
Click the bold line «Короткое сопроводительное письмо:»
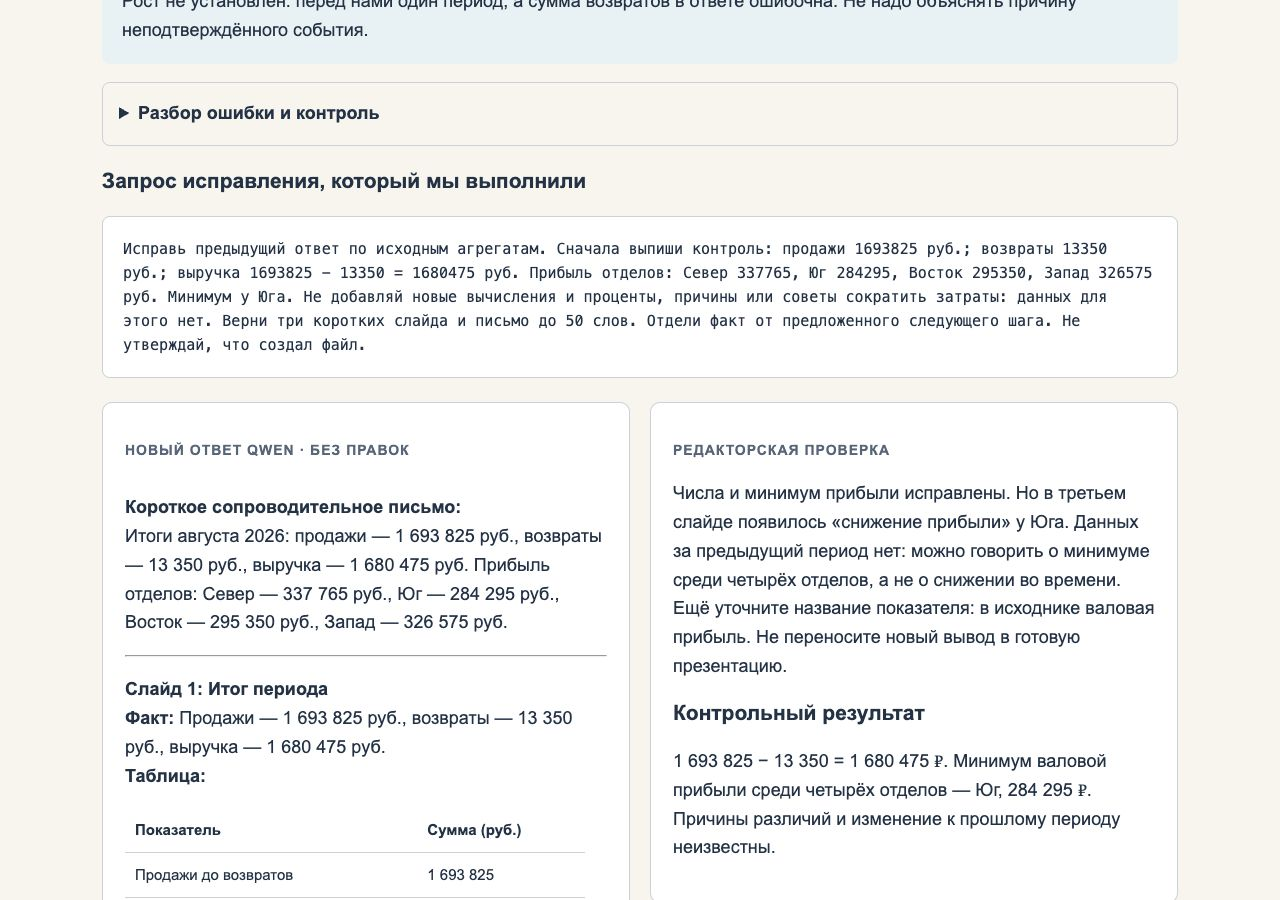click(x=293, y=507)
